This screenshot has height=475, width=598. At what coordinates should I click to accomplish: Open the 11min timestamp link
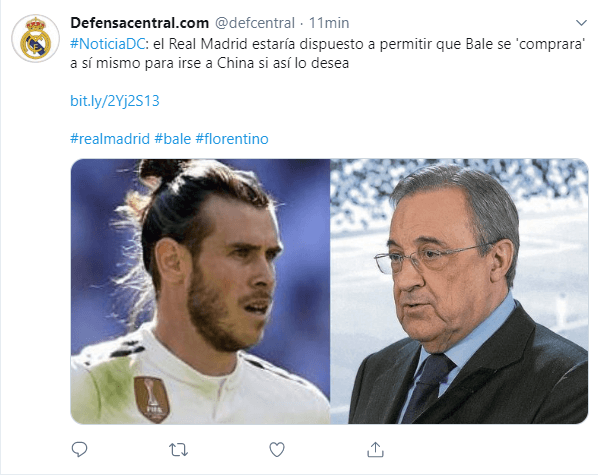329,23
